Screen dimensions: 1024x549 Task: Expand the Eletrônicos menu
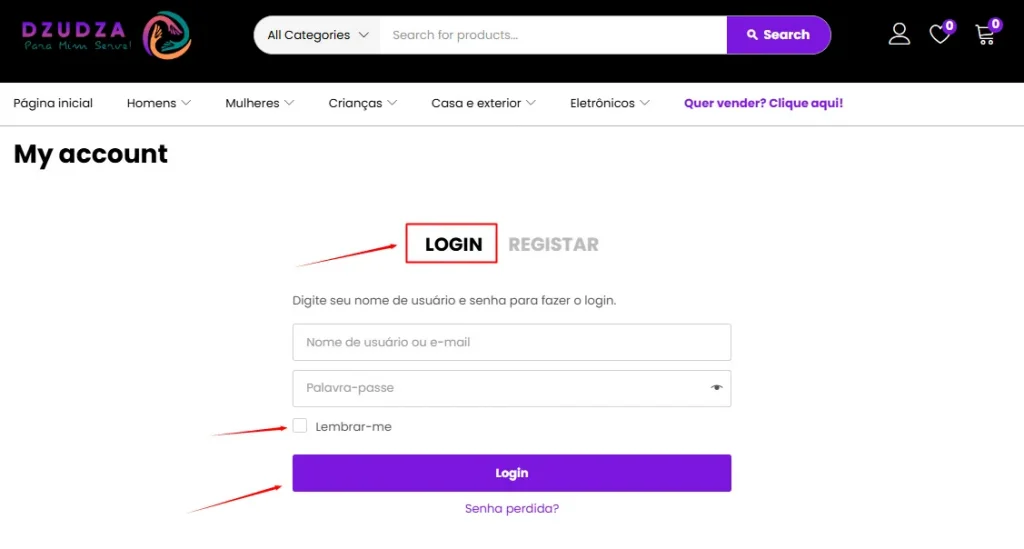(x=610, y=103)
